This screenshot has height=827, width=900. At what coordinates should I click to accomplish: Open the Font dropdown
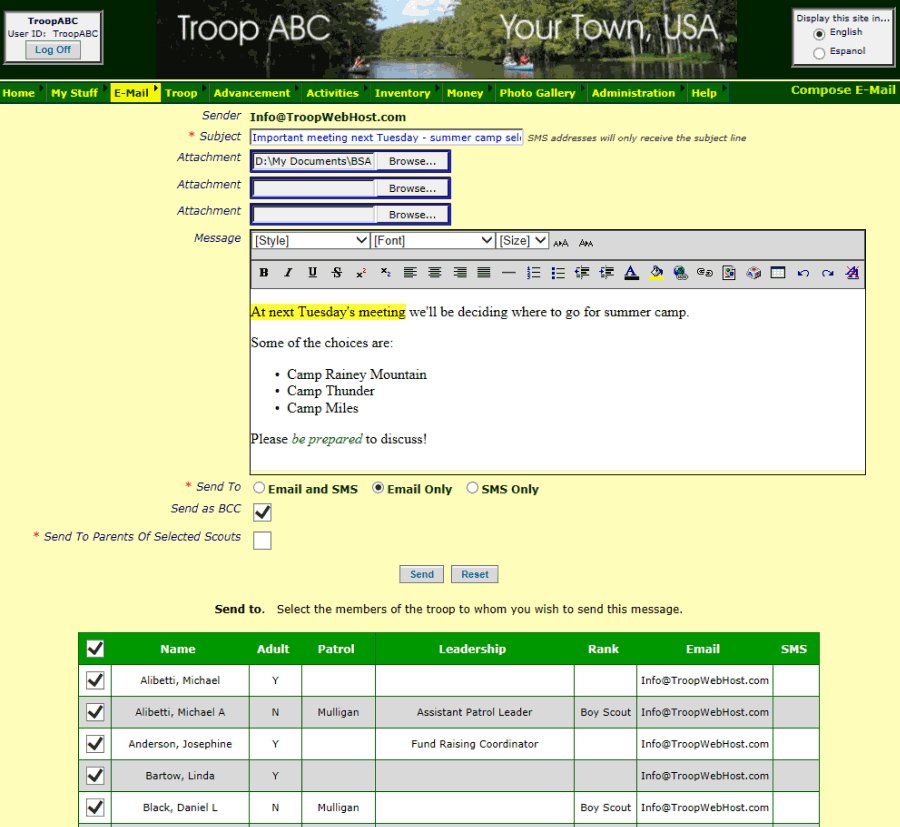click(x=433, y=240)
